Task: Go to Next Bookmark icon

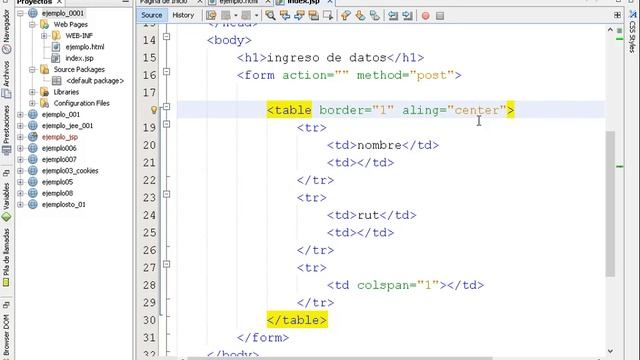Action: coord(360,16)
